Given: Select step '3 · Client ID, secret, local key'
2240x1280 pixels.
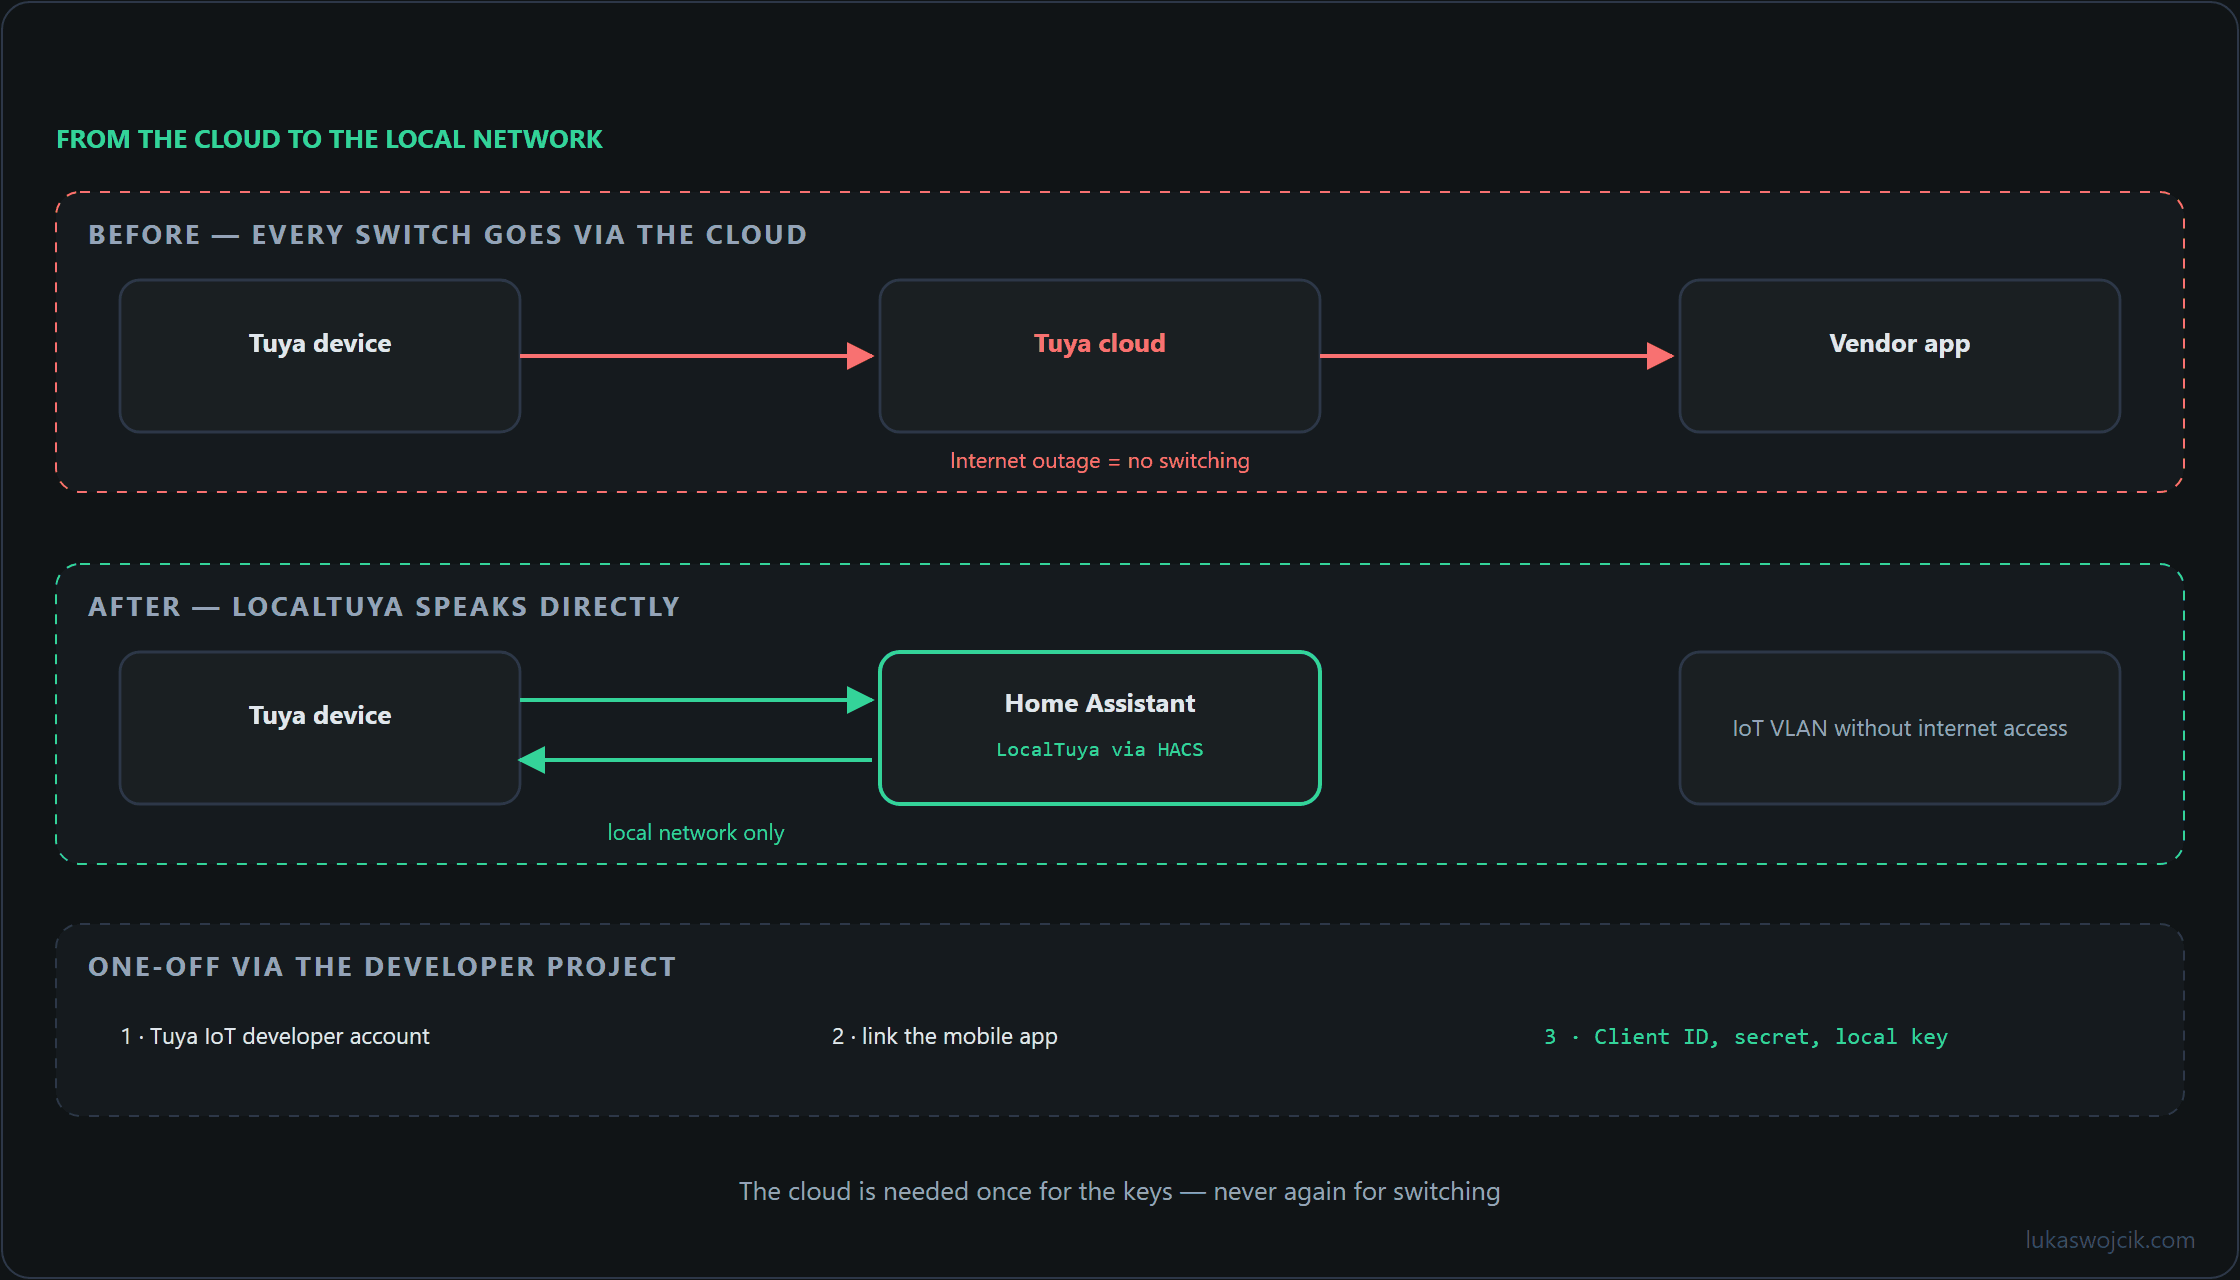Looking at the screenshot, I should point(1746,1037).
